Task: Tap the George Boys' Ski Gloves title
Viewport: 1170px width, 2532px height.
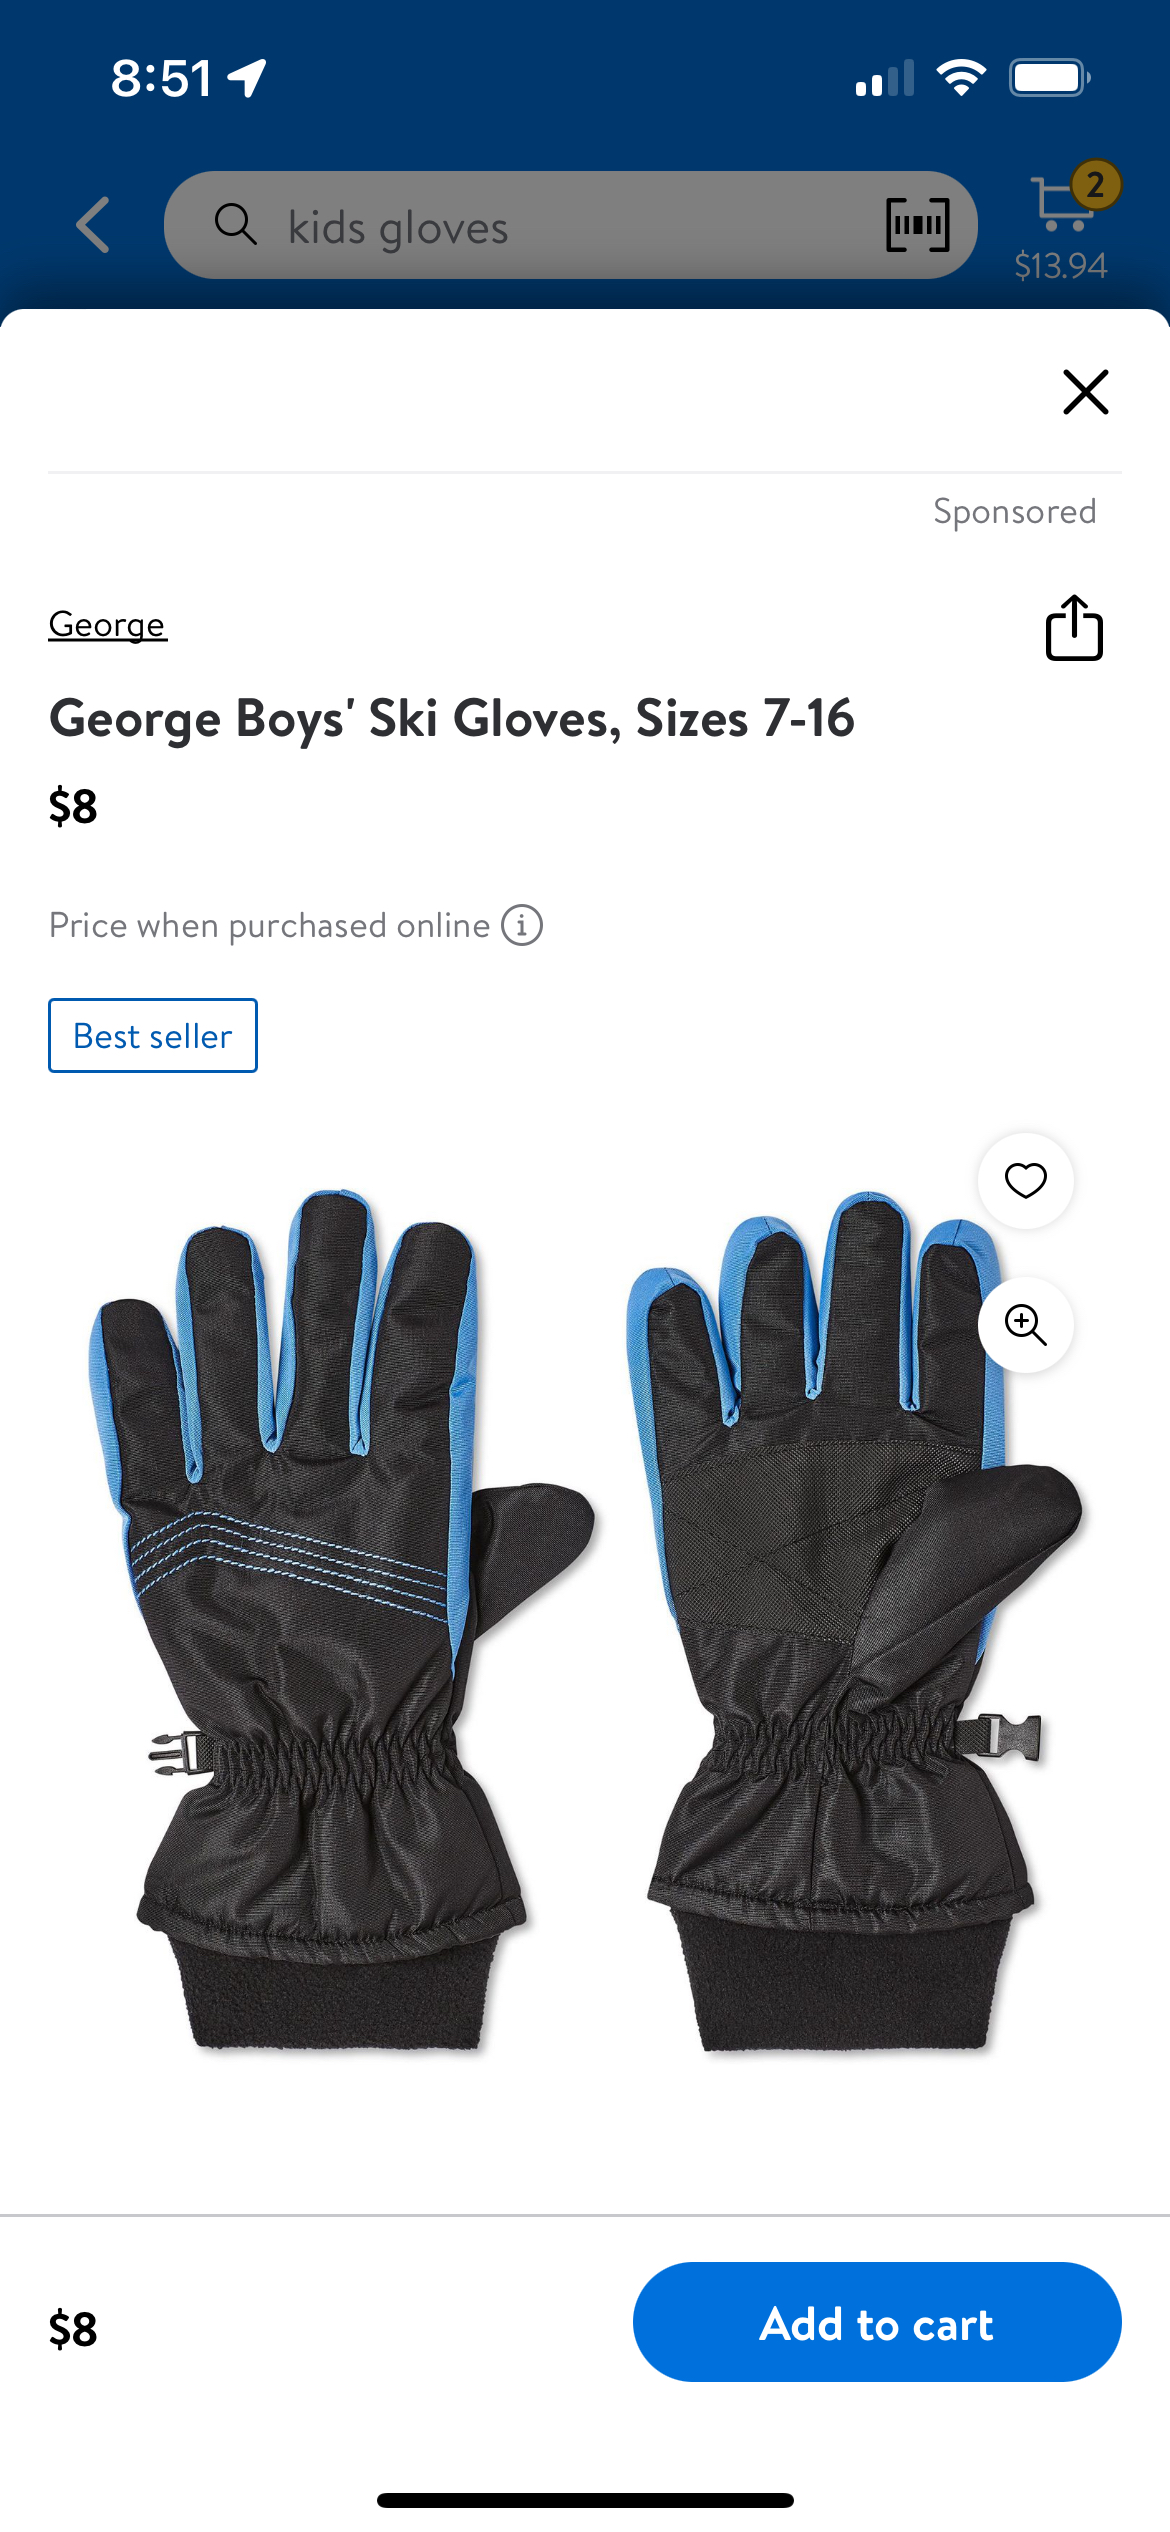Action: click(451, 719)
